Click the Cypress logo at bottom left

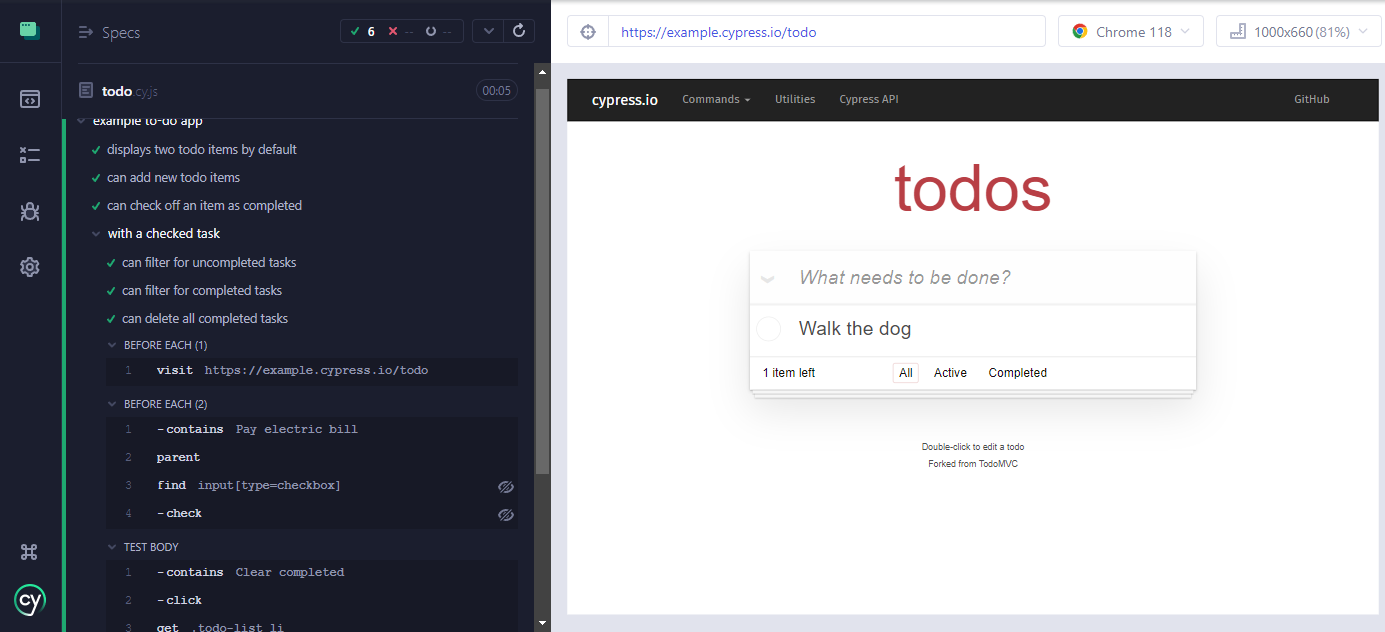[30, 600]
